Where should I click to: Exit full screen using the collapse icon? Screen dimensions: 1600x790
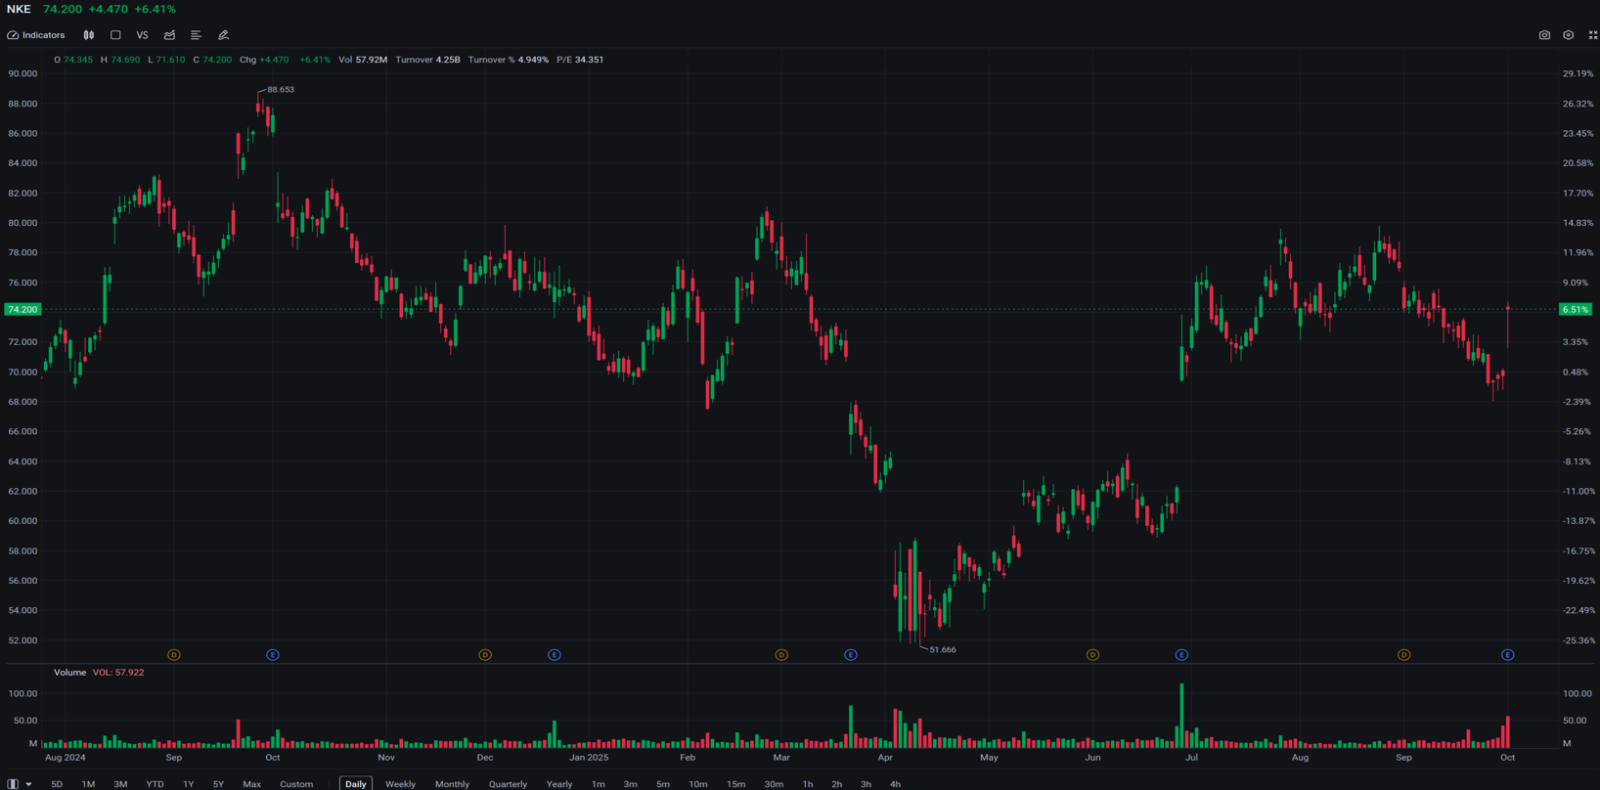click(1593, 35)
